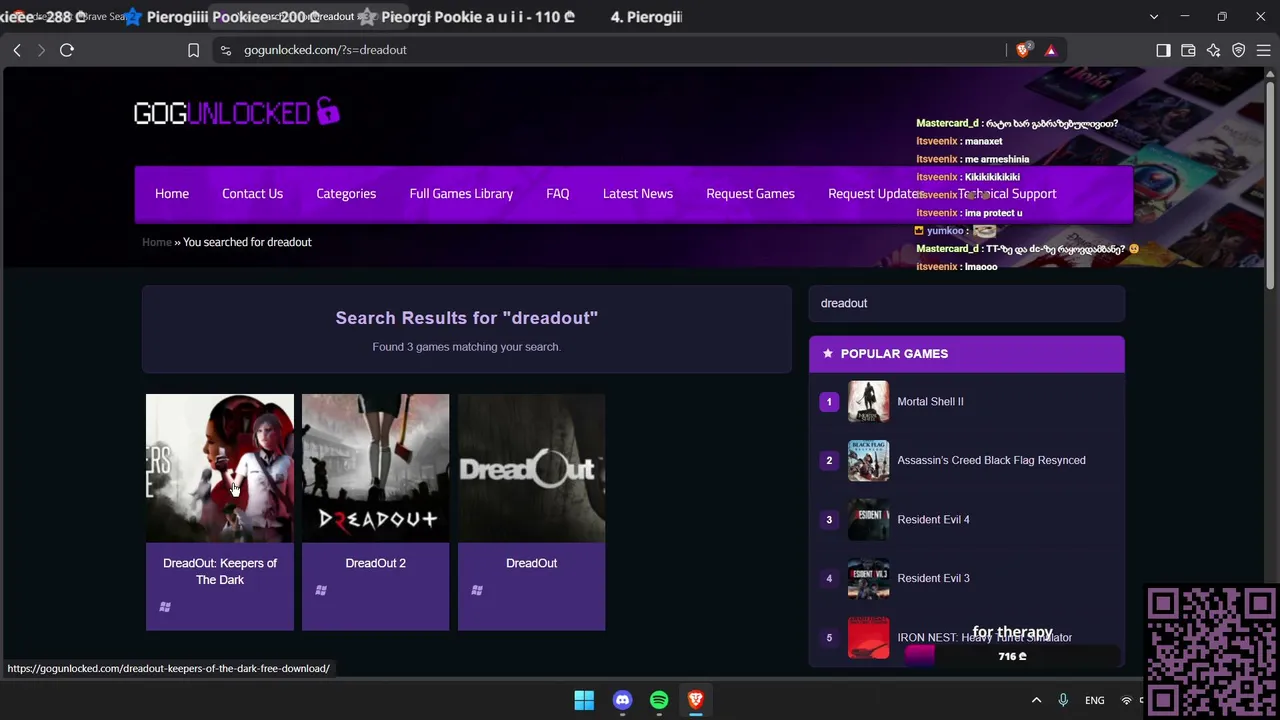Screen dimensions: 1280x720
Task: Click the rank 1 badge in popular games
Action: point(828,401)
